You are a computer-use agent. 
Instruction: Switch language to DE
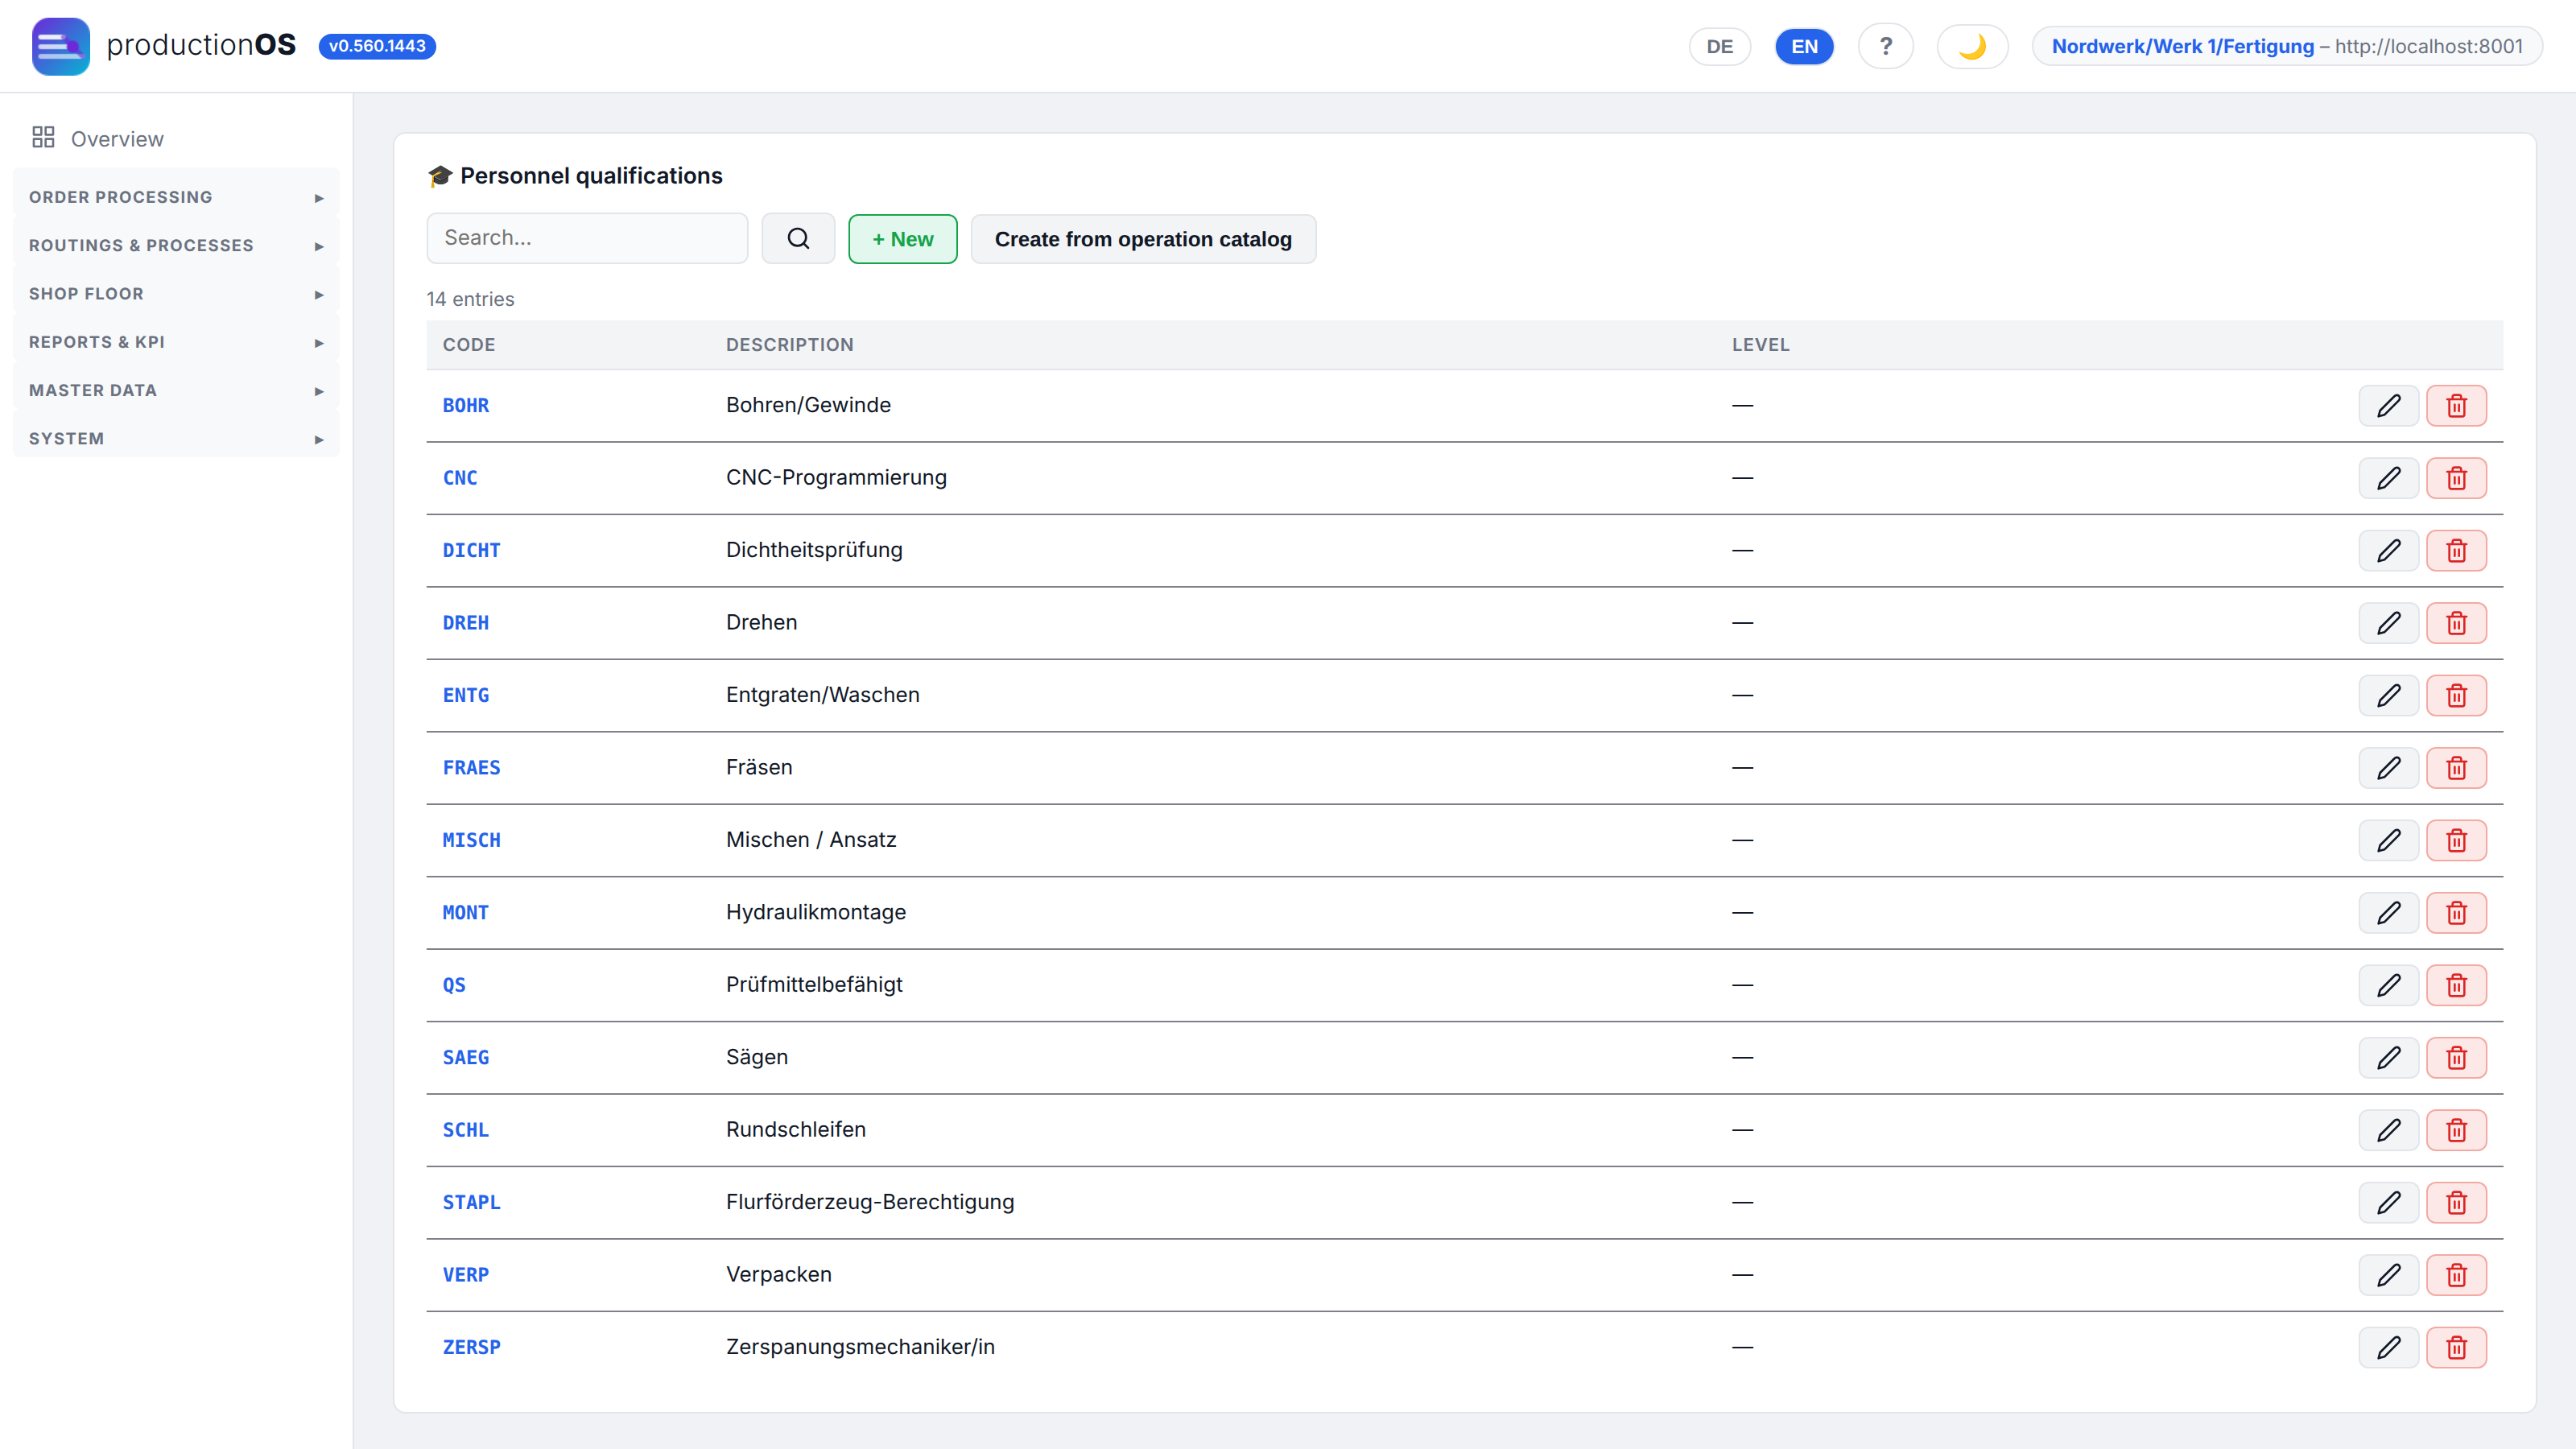click(x=1719, y=46)
